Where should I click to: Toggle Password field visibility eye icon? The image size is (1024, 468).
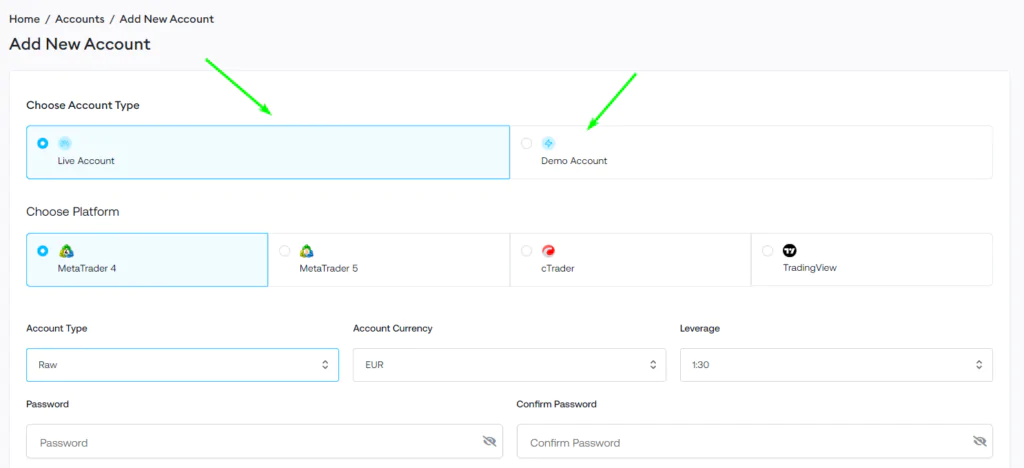click(489, 441)
